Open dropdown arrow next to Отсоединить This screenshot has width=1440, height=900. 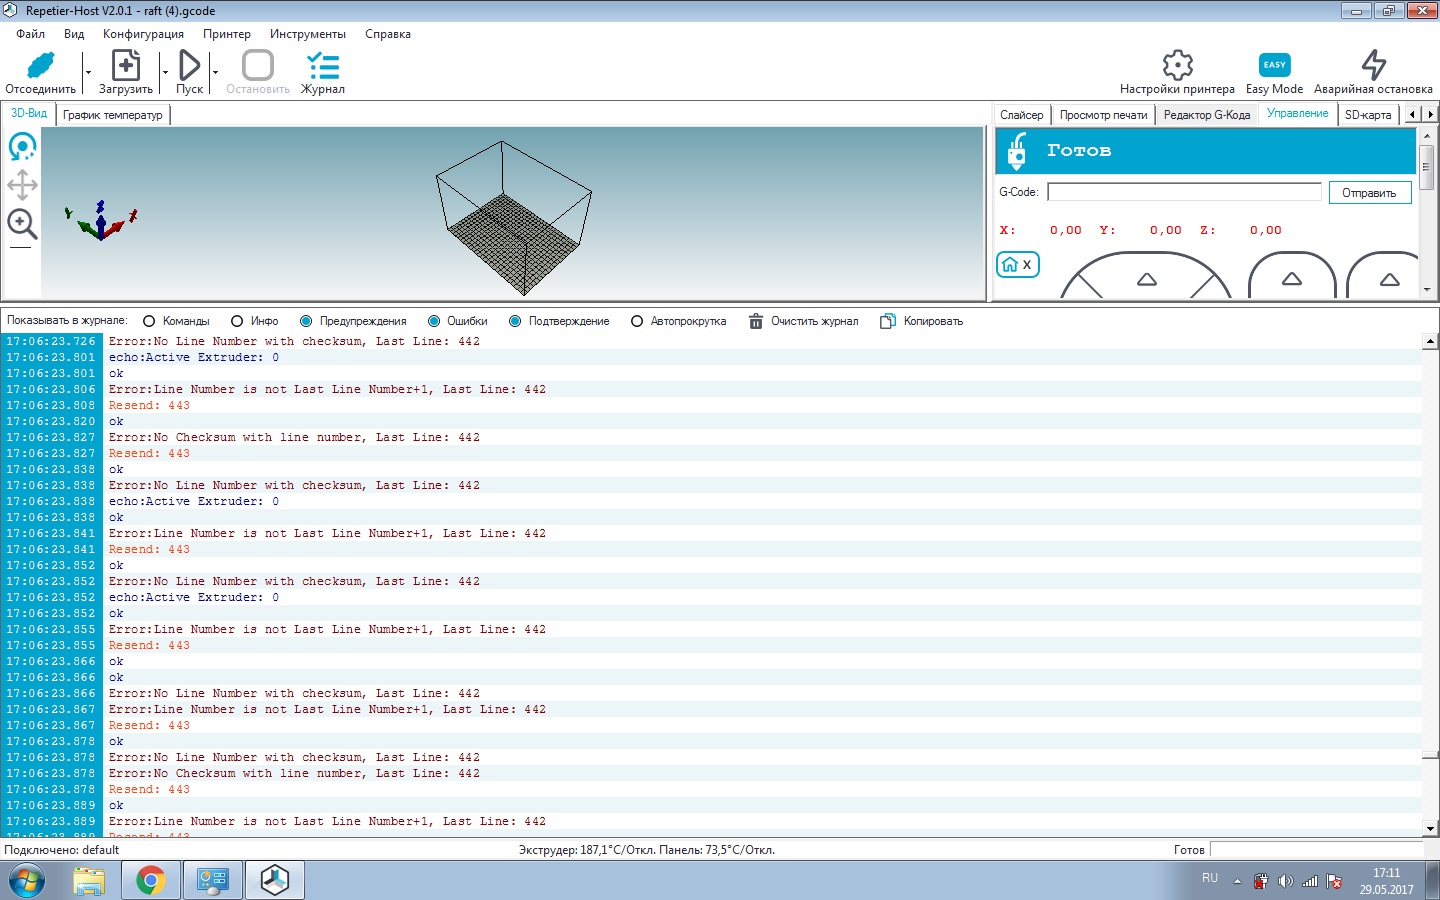[88, 73]
